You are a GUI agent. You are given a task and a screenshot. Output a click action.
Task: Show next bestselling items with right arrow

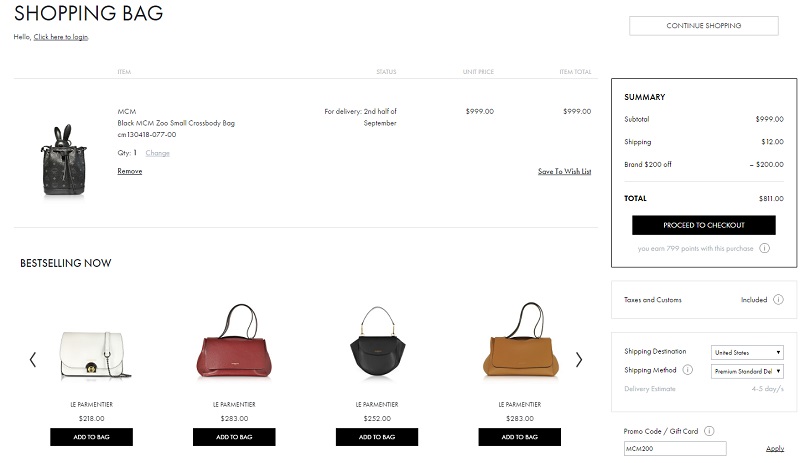point(578,359)
